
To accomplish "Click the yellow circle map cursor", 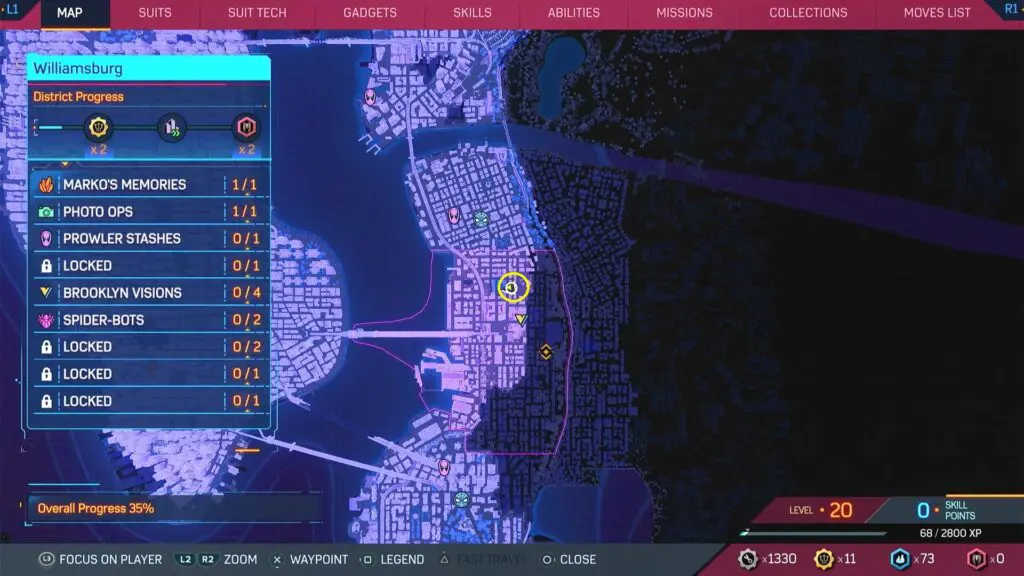I will pos(513,288).
